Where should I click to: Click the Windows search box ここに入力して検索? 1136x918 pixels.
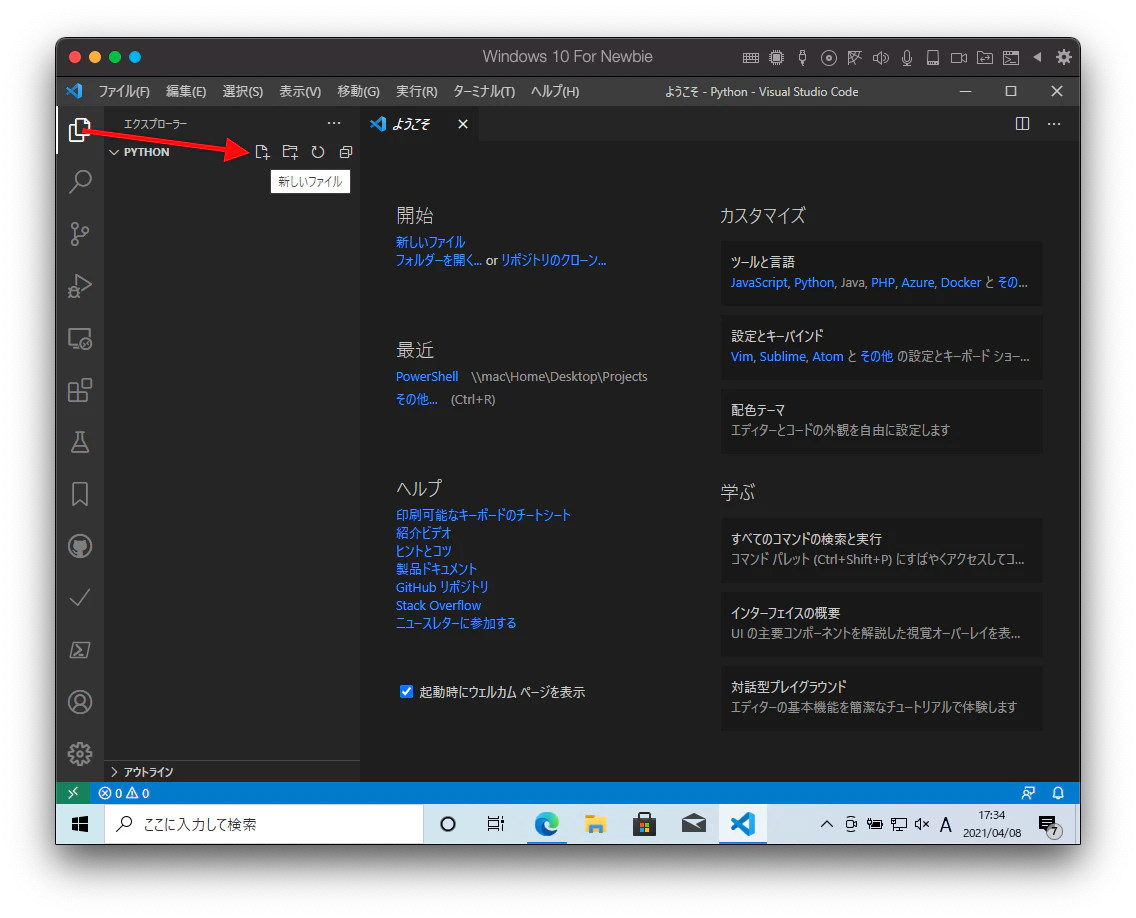(264, 825)
